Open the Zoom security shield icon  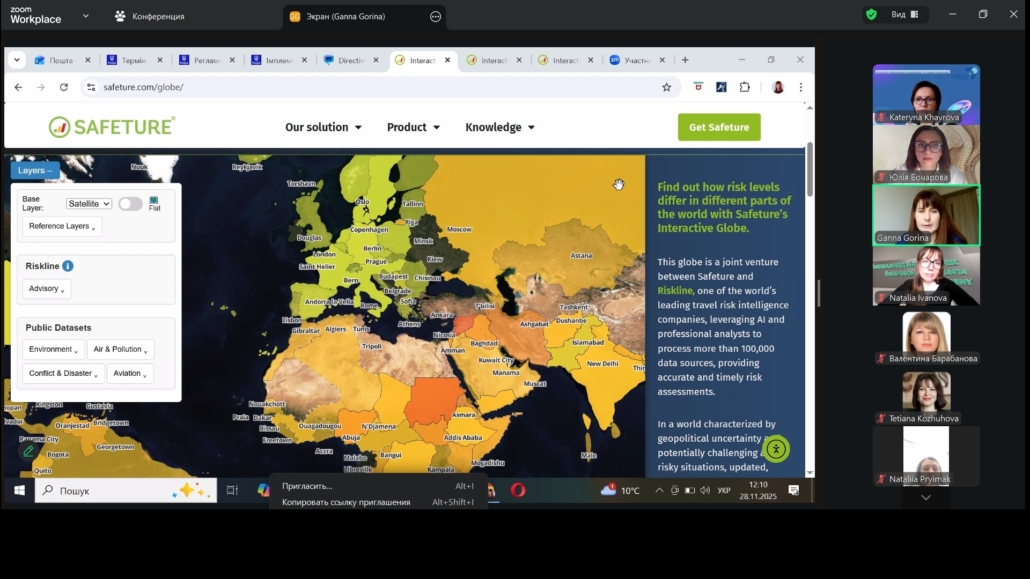point(871,15)
